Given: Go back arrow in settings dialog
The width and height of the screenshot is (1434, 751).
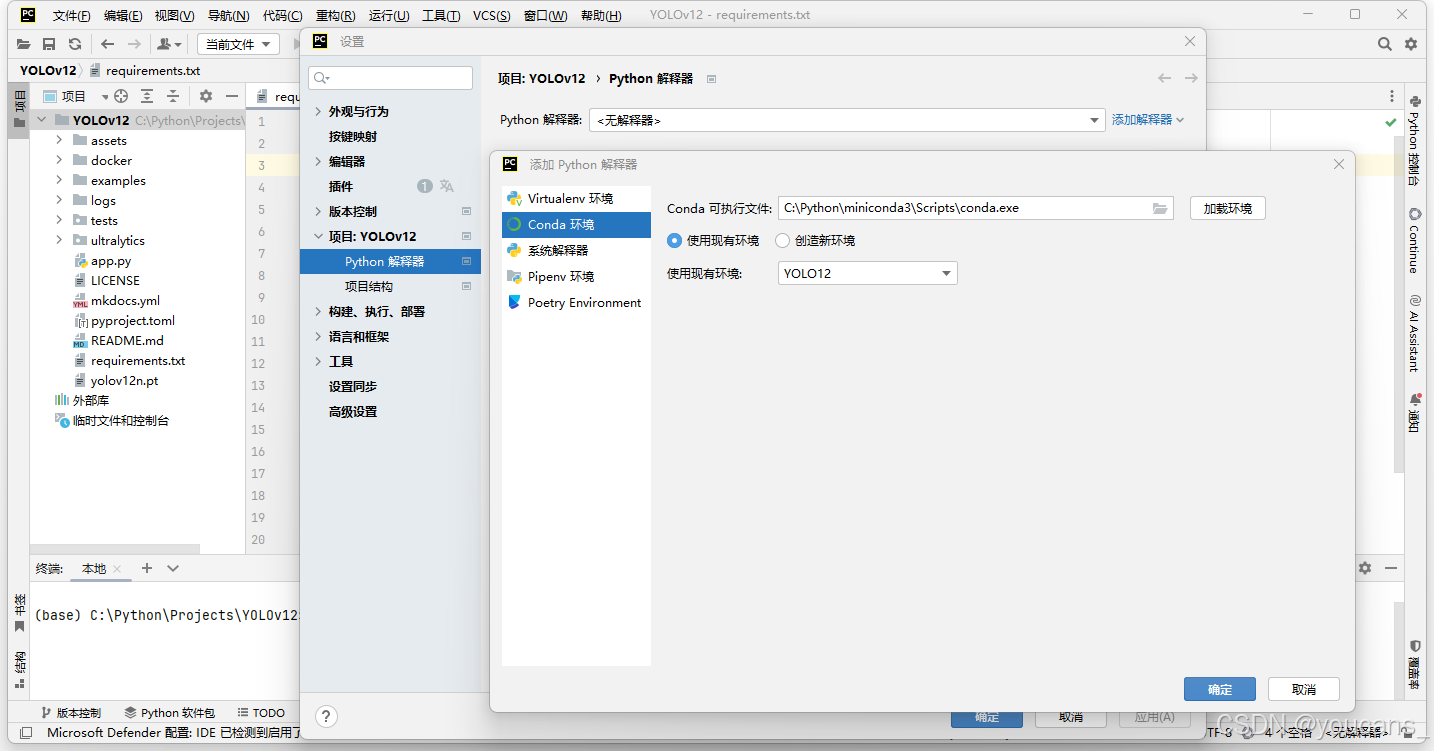Looking at the screenshot, I should [1164, 78].
